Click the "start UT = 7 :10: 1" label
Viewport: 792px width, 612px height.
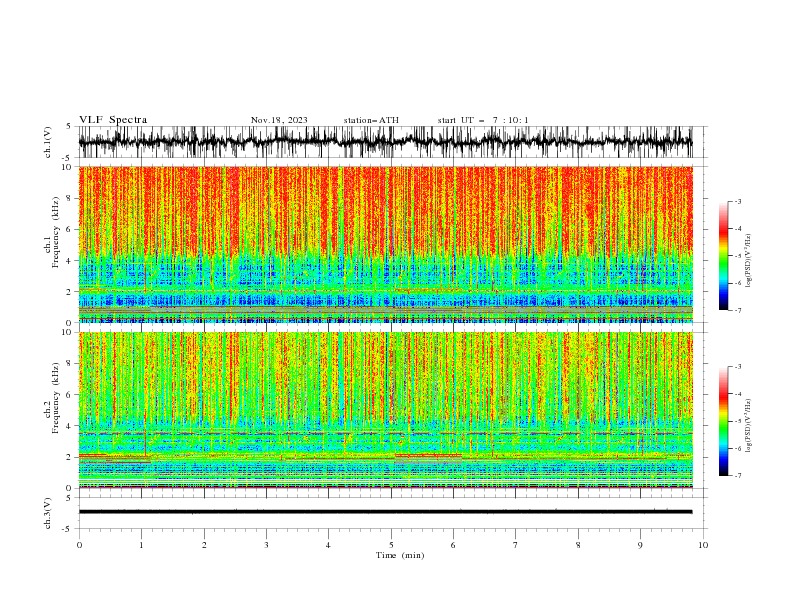tap(483, 120)
